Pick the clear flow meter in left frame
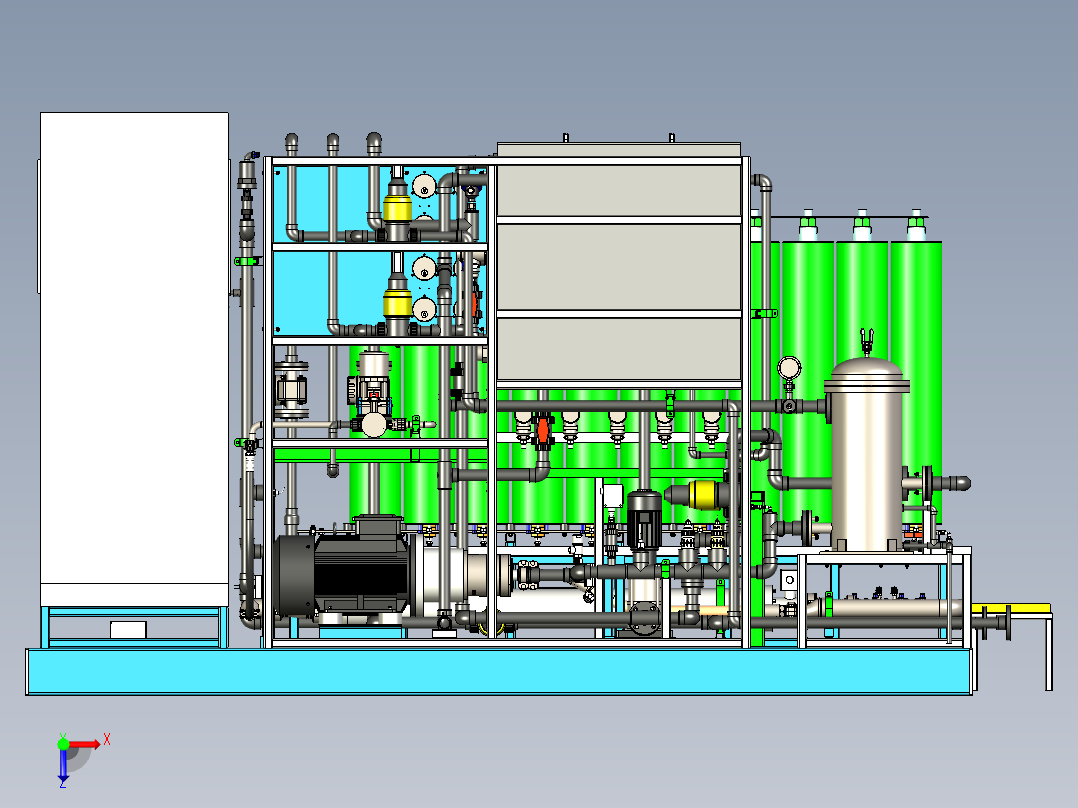The height and width of the screenshot is (808, 1078). [292, 391]
